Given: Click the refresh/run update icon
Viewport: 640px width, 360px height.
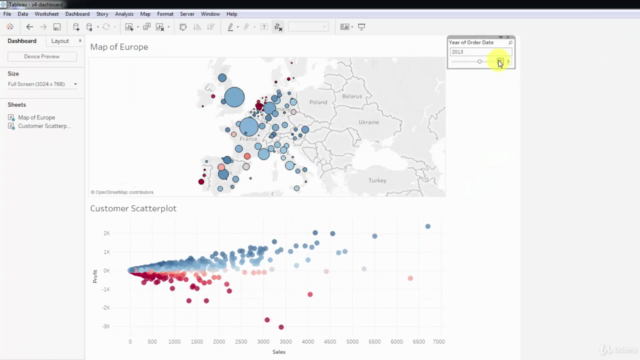Looking at the screenshot, I should tap(106, 27).
